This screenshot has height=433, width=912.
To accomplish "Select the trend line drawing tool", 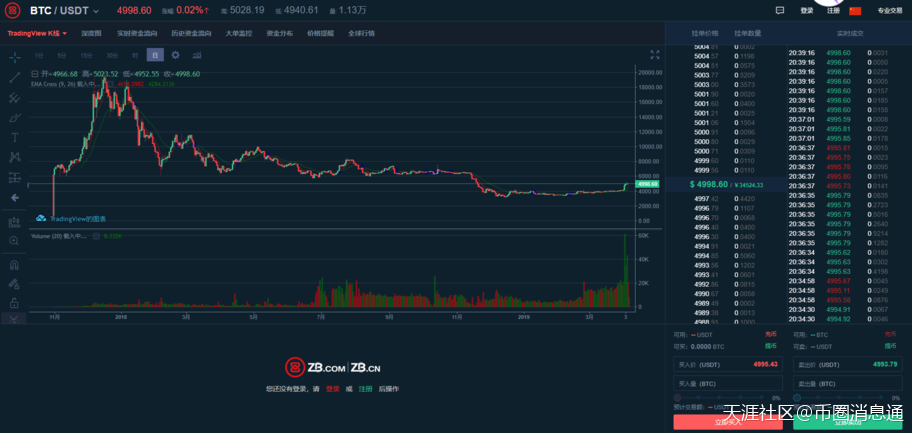I will 14,76.
